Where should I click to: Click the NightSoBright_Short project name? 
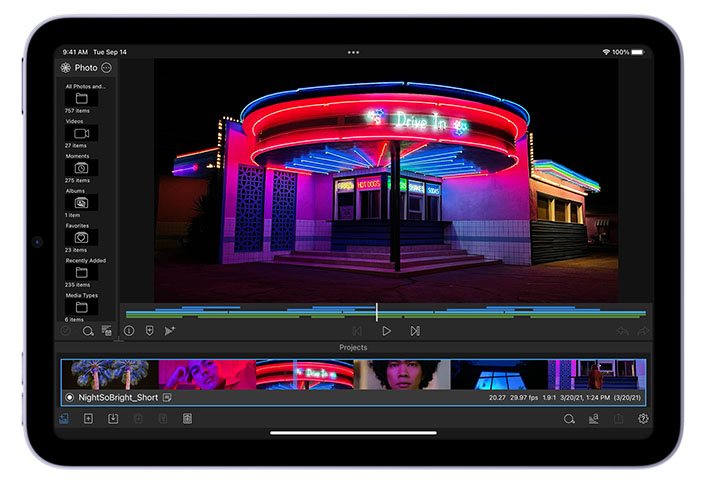tap(118, 397)
